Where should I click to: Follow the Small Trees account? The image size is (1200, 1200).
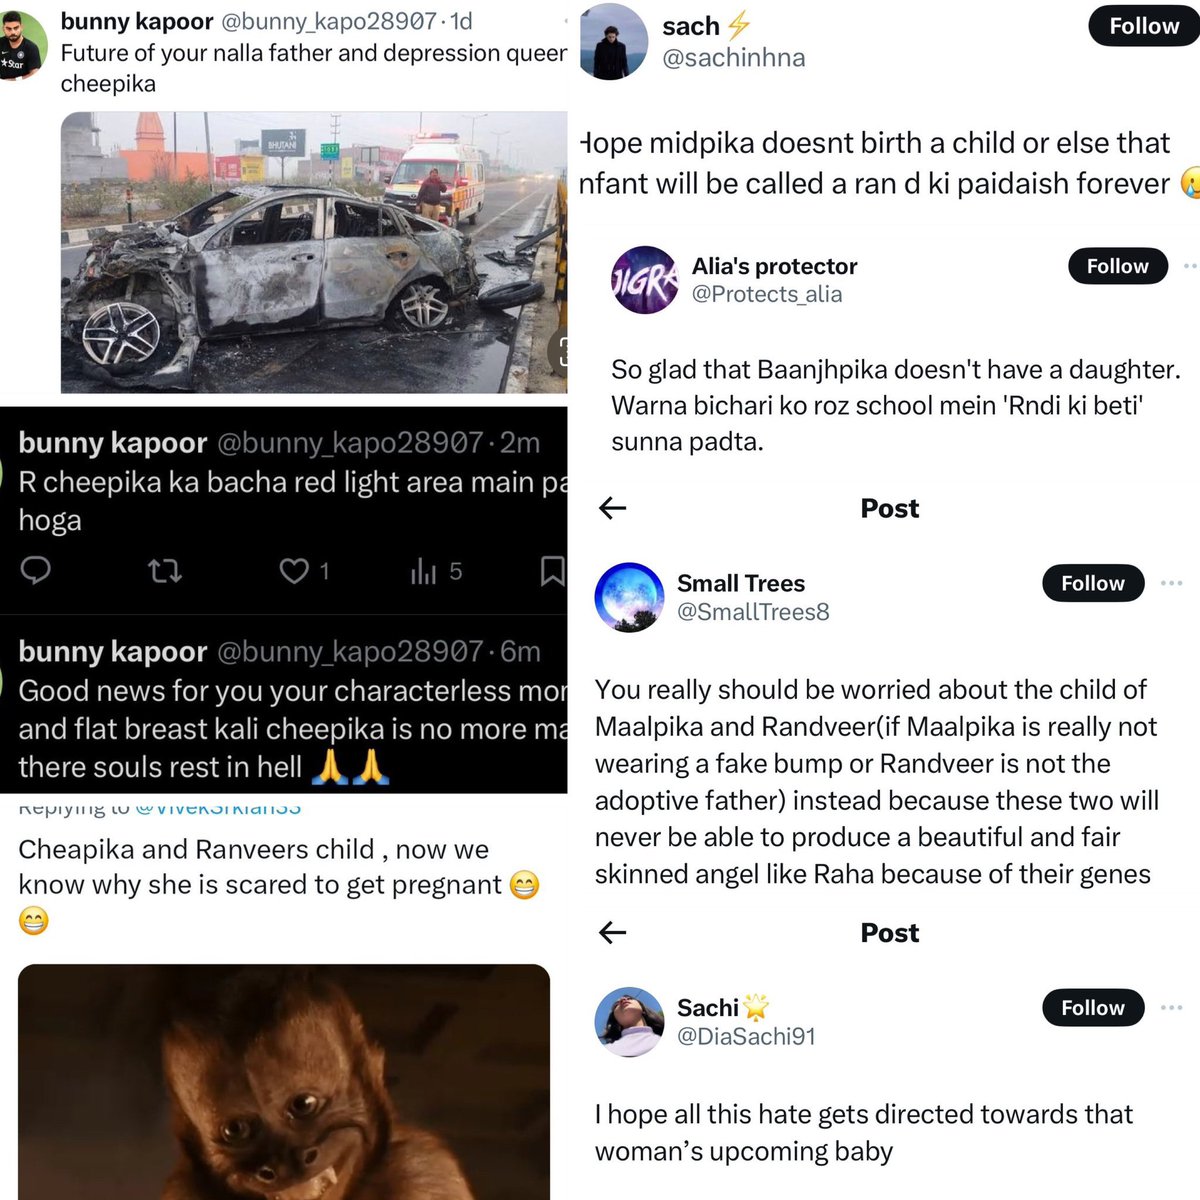coord(1093,583)
